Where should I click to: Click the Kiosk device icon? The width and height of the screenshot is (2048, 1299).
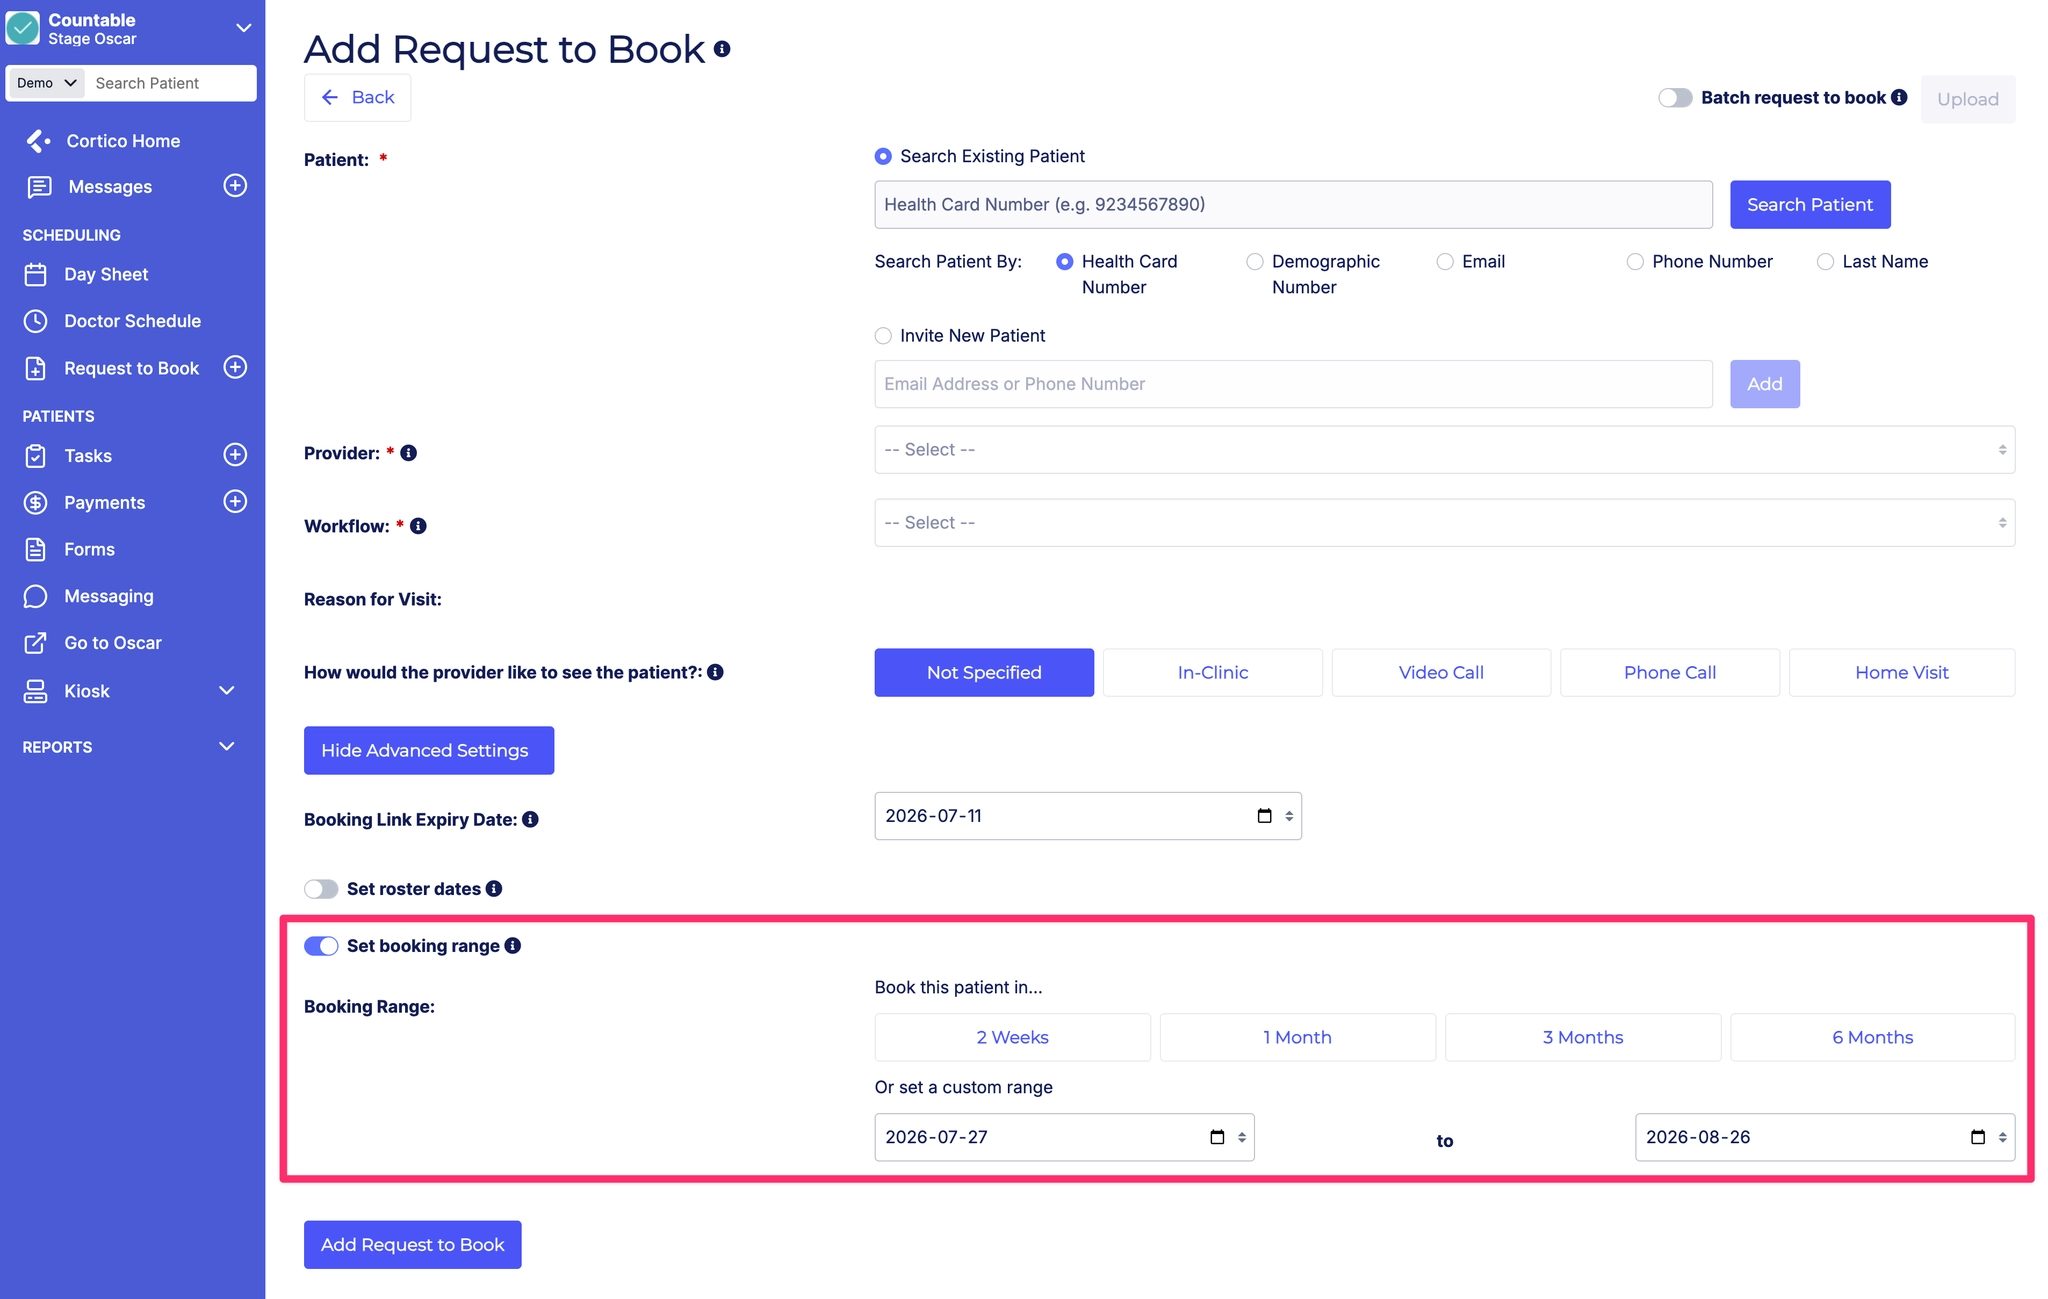point(36,691)
